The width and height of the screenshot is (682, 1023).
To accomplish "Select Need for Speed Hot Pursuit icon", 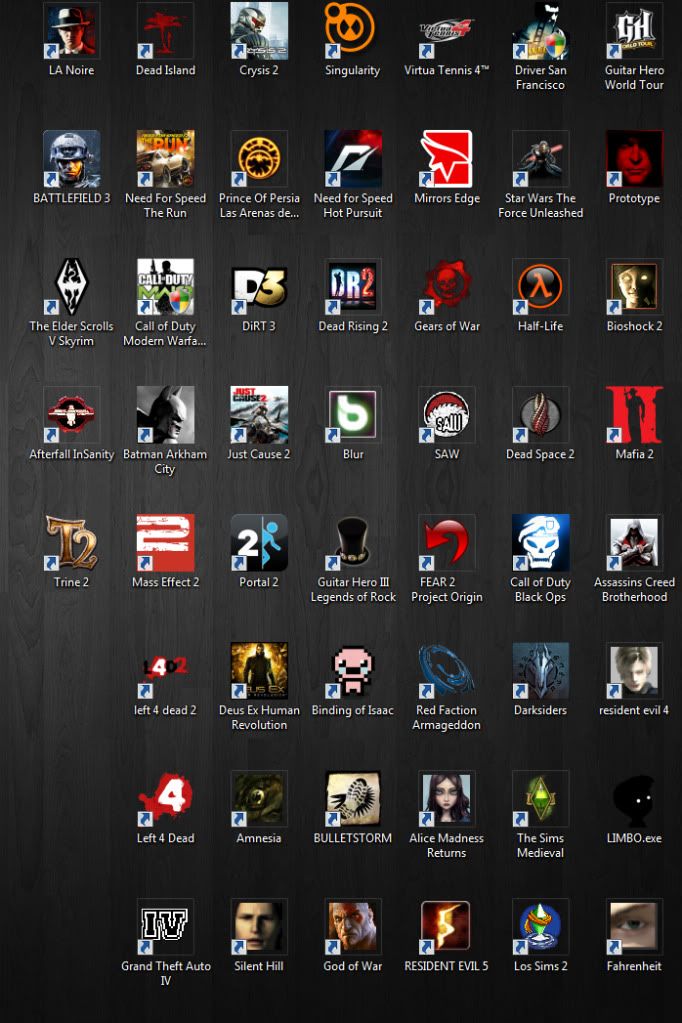I will [x=352, y=159].
